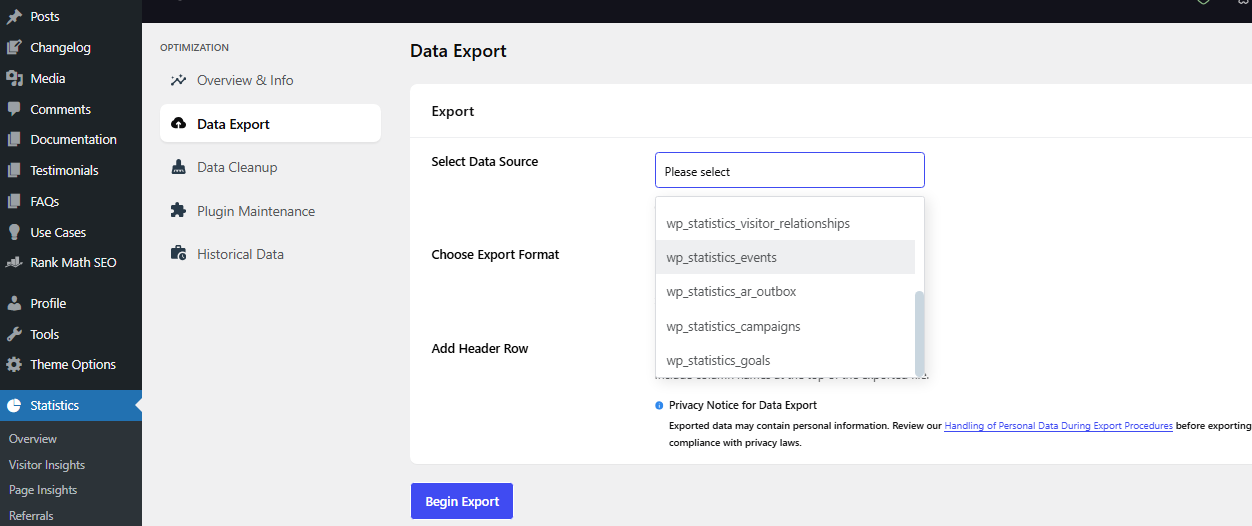Image resolution: width=1252 pixels, height=526 pixels.
Task: Click the Comments bubble icon
Action: pos(14,110)
